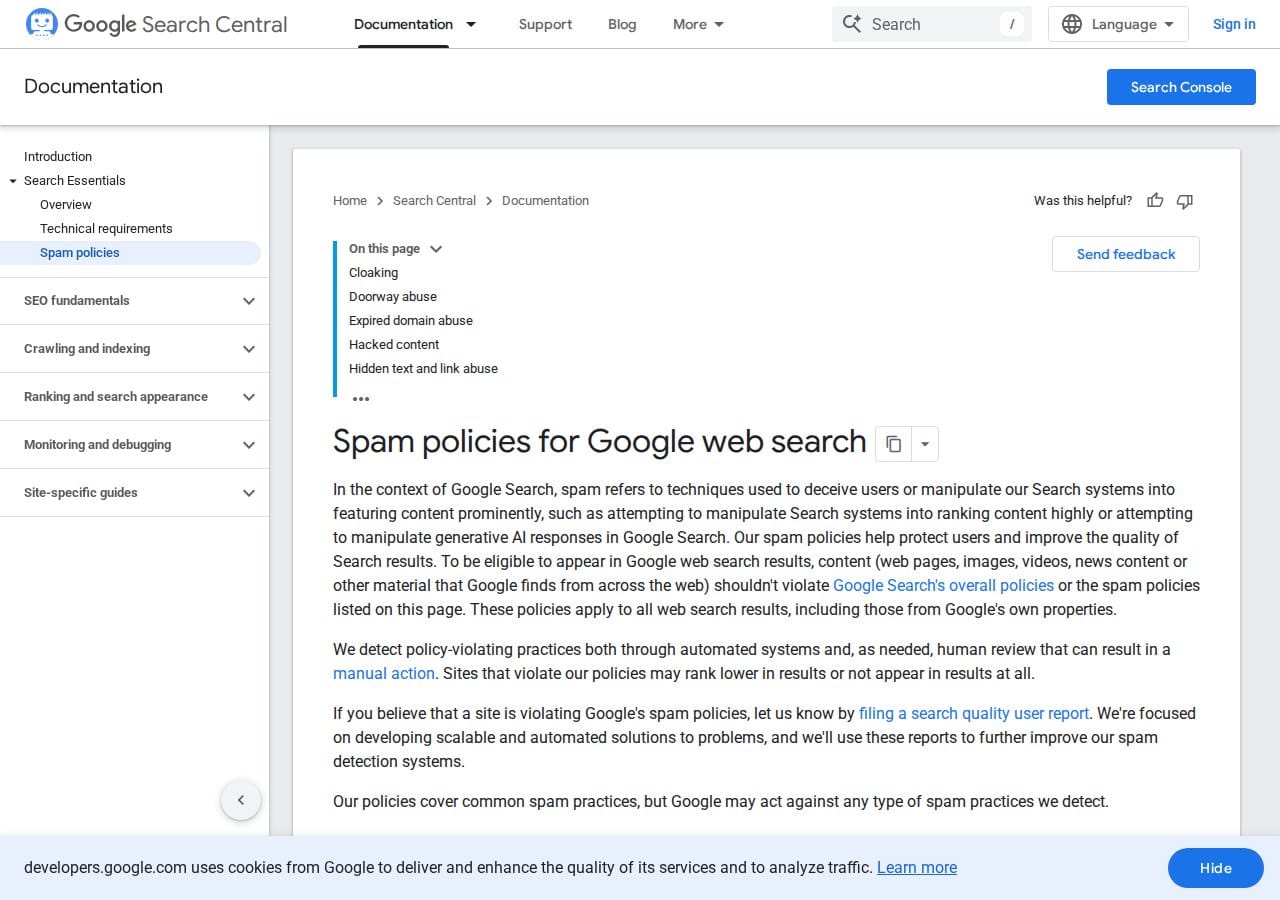Screen dimensions: 1280x900
Task: Open the Language selector
Action: tap(1118, 24)
